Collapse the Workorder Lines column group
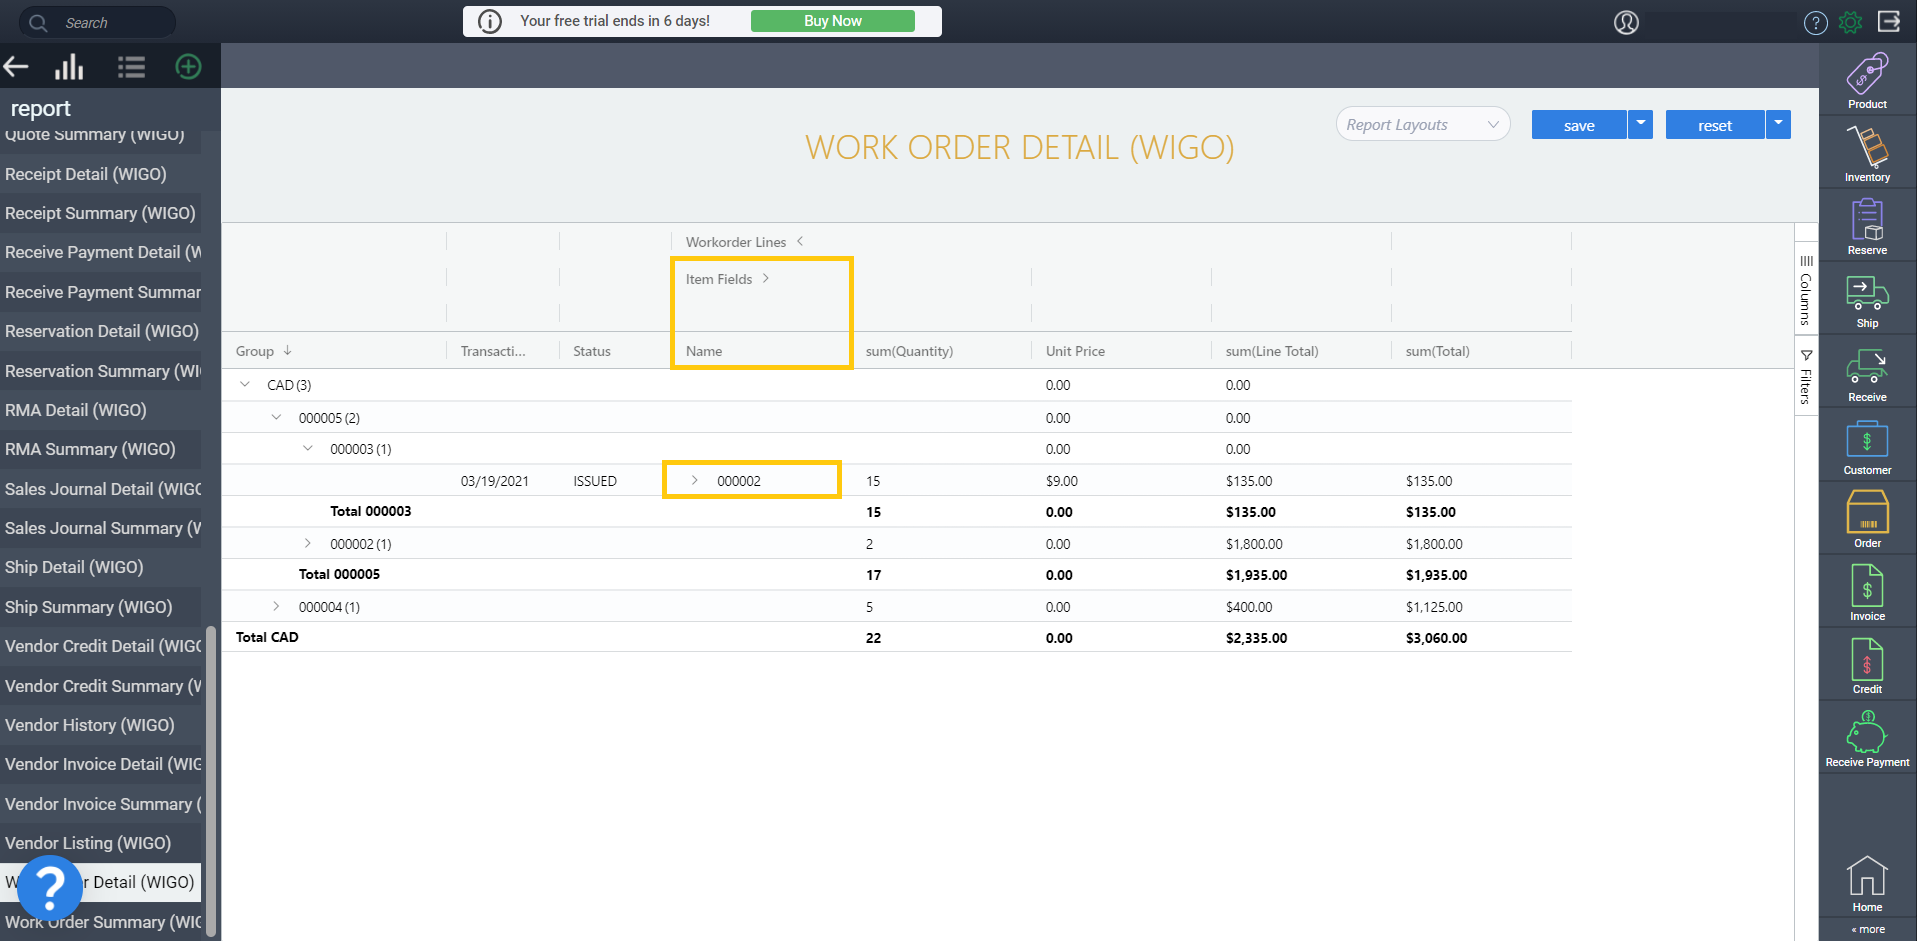The width and height of the screenshot is (1917, 941). coord(800,241)
